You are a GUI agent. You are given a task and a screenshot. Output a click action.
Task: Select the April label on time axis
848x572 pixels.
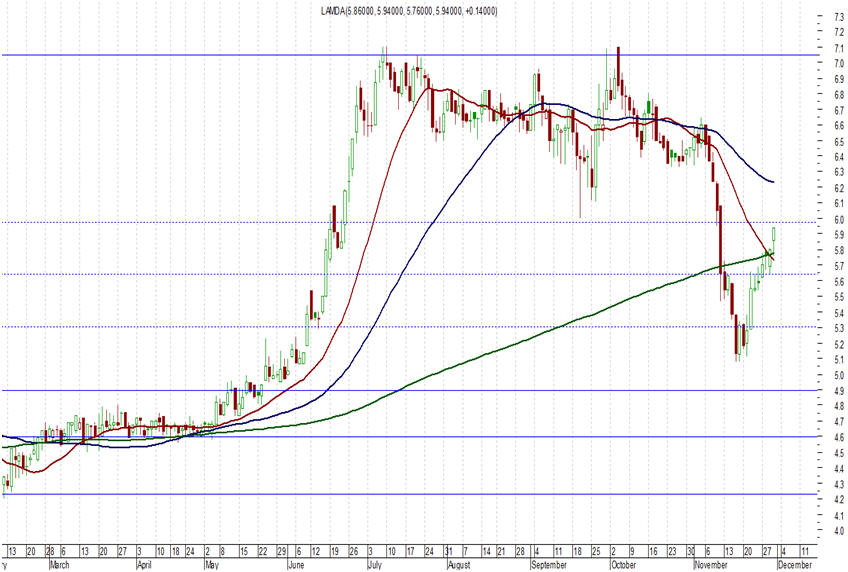[x=144, y=565]
